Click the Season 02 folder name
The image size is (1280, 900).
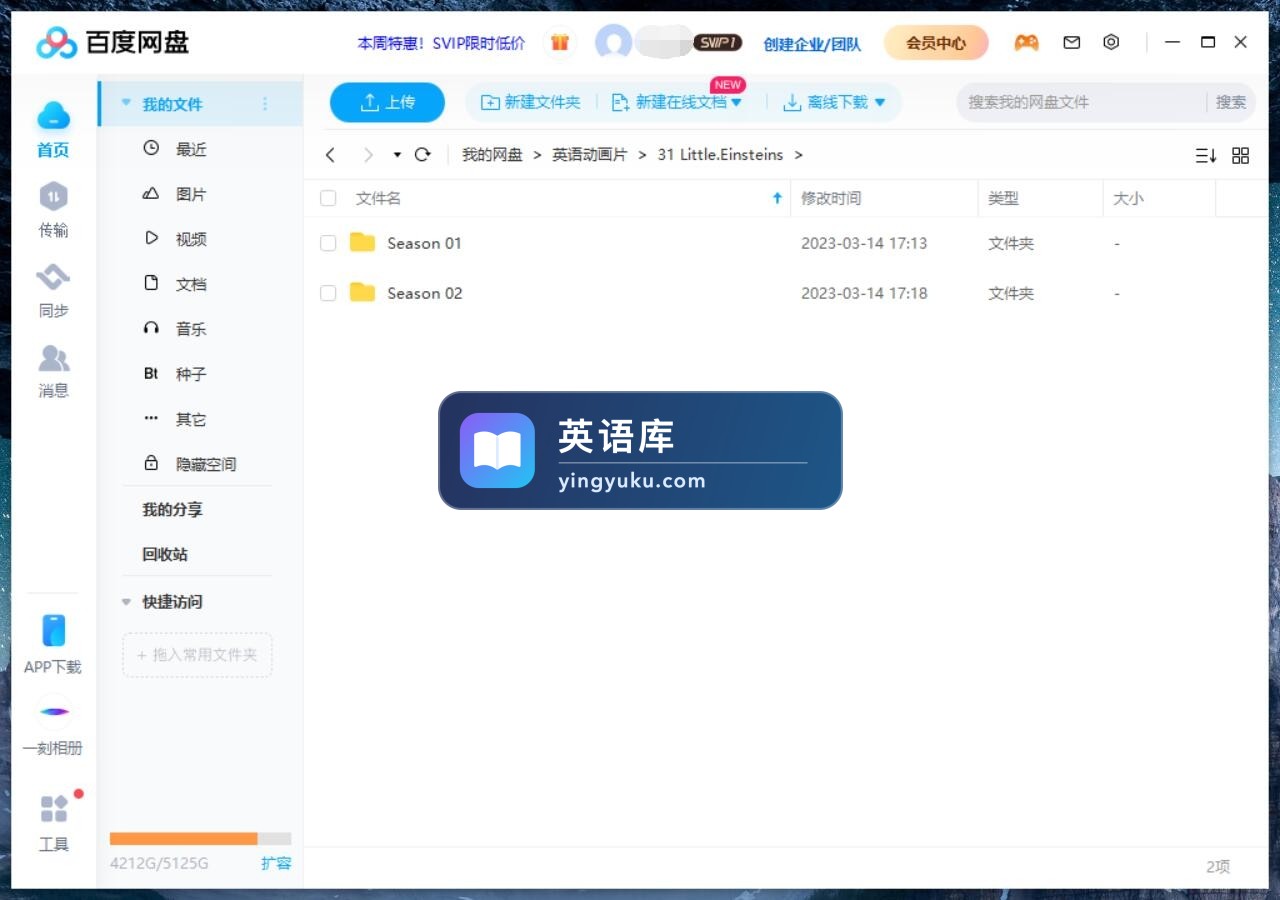[425, 293]
